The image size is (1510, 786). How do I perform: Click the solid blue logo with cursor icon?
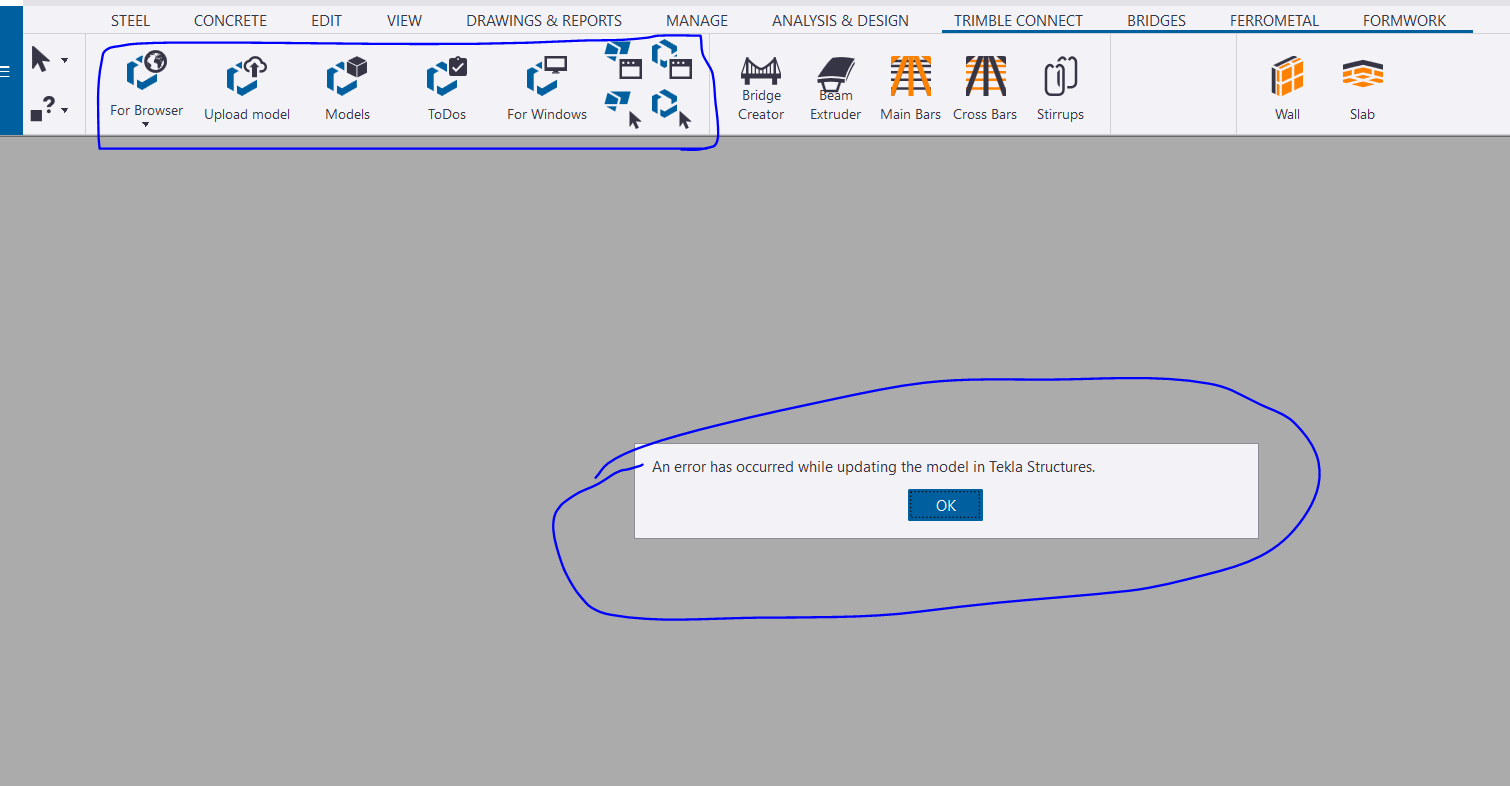(624, 109)
